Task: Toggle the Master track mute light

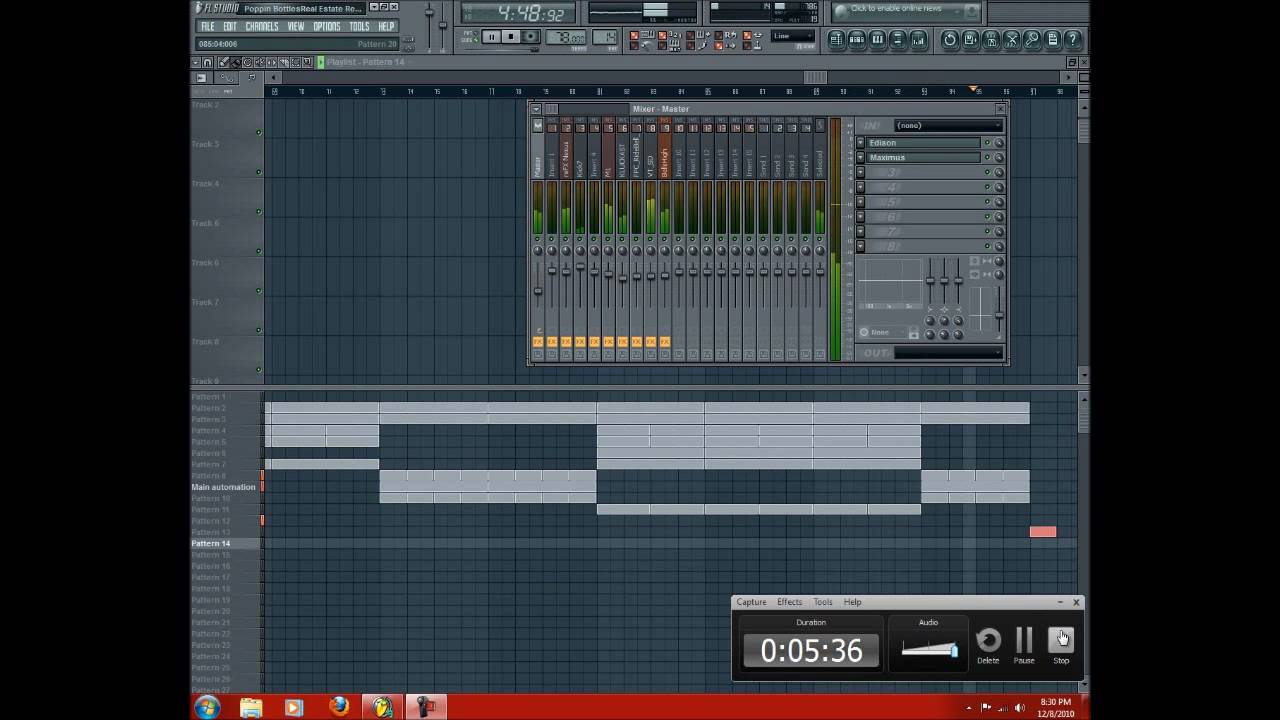Action: click(538, 239)
